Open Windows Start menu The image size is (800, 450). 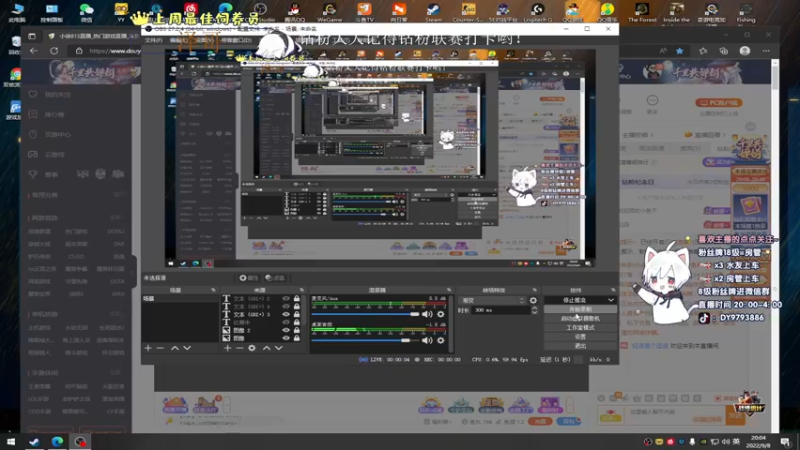tap(11, 442)
